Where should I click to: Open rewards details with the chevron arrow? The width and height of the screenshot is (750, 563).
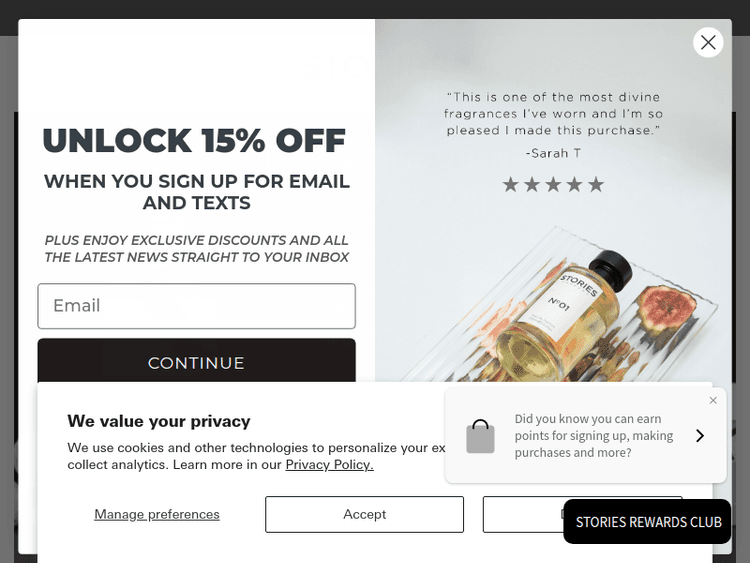700,436
